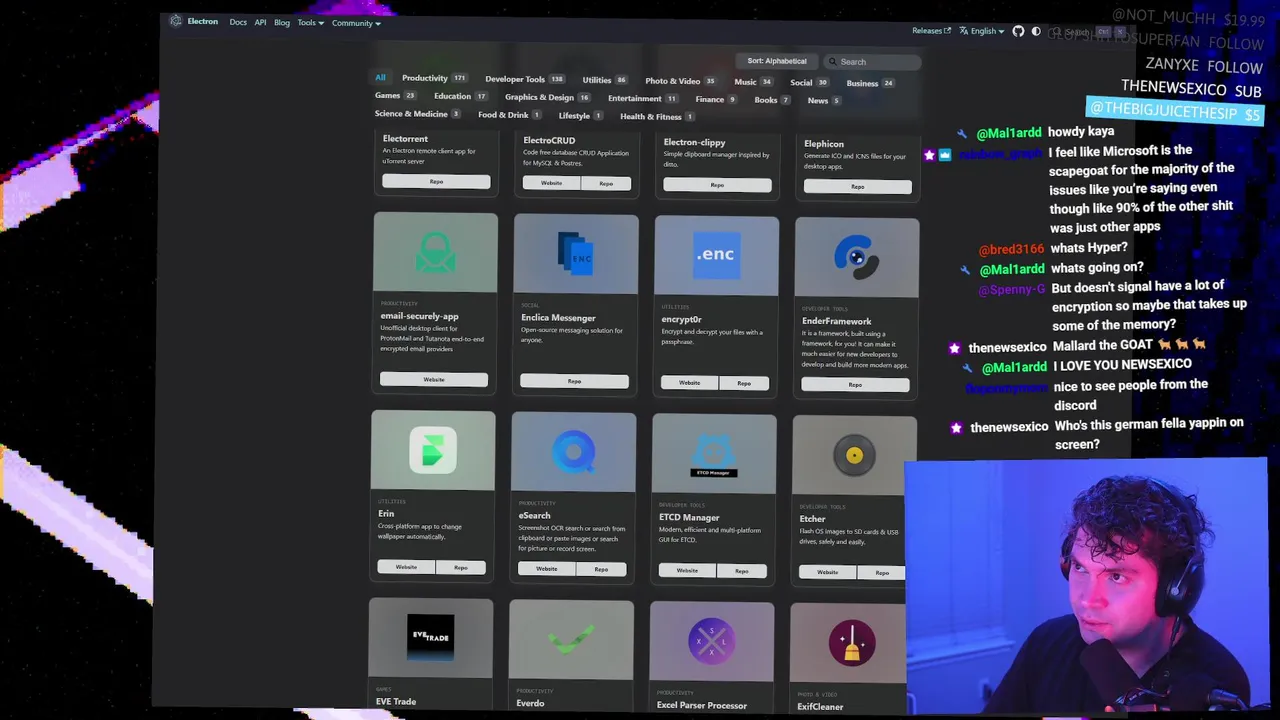Open the Etcher Website button
The width and height of the screenshot is (1280, 720).
click(x=827, y=572)
